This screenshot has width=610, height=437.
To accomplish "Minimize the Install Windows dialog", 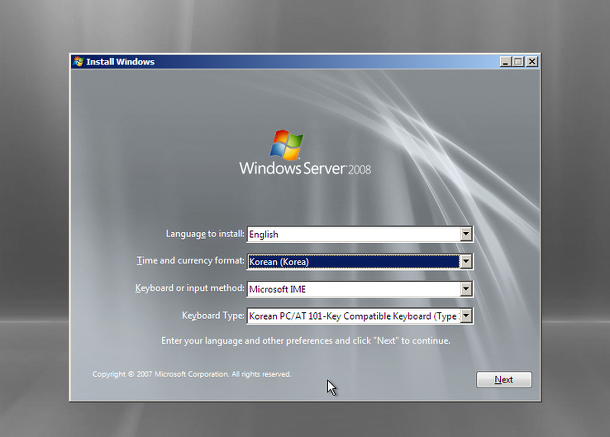I will 505,61.
